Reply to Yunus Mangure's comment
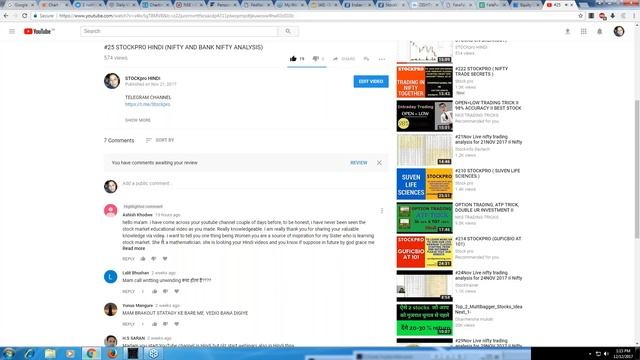 128,324
